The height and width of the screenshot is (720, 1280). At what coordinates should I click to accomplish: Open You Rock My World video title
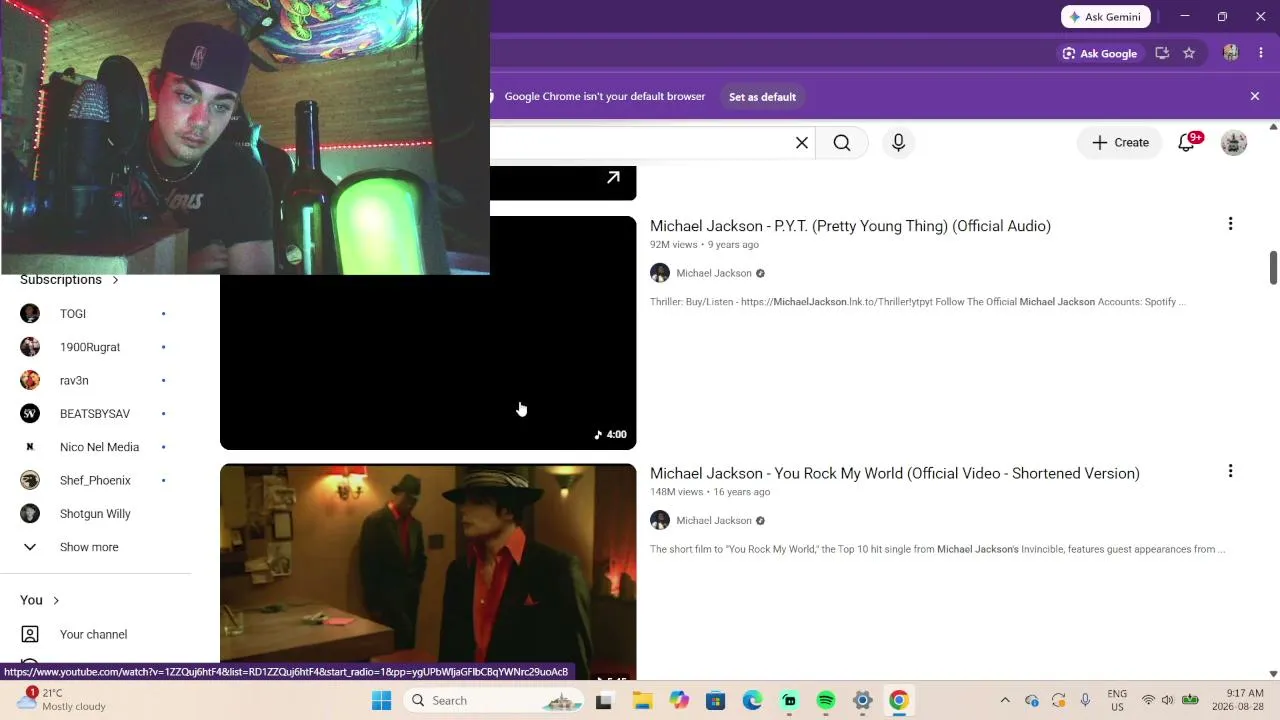[x=895, y=473]
